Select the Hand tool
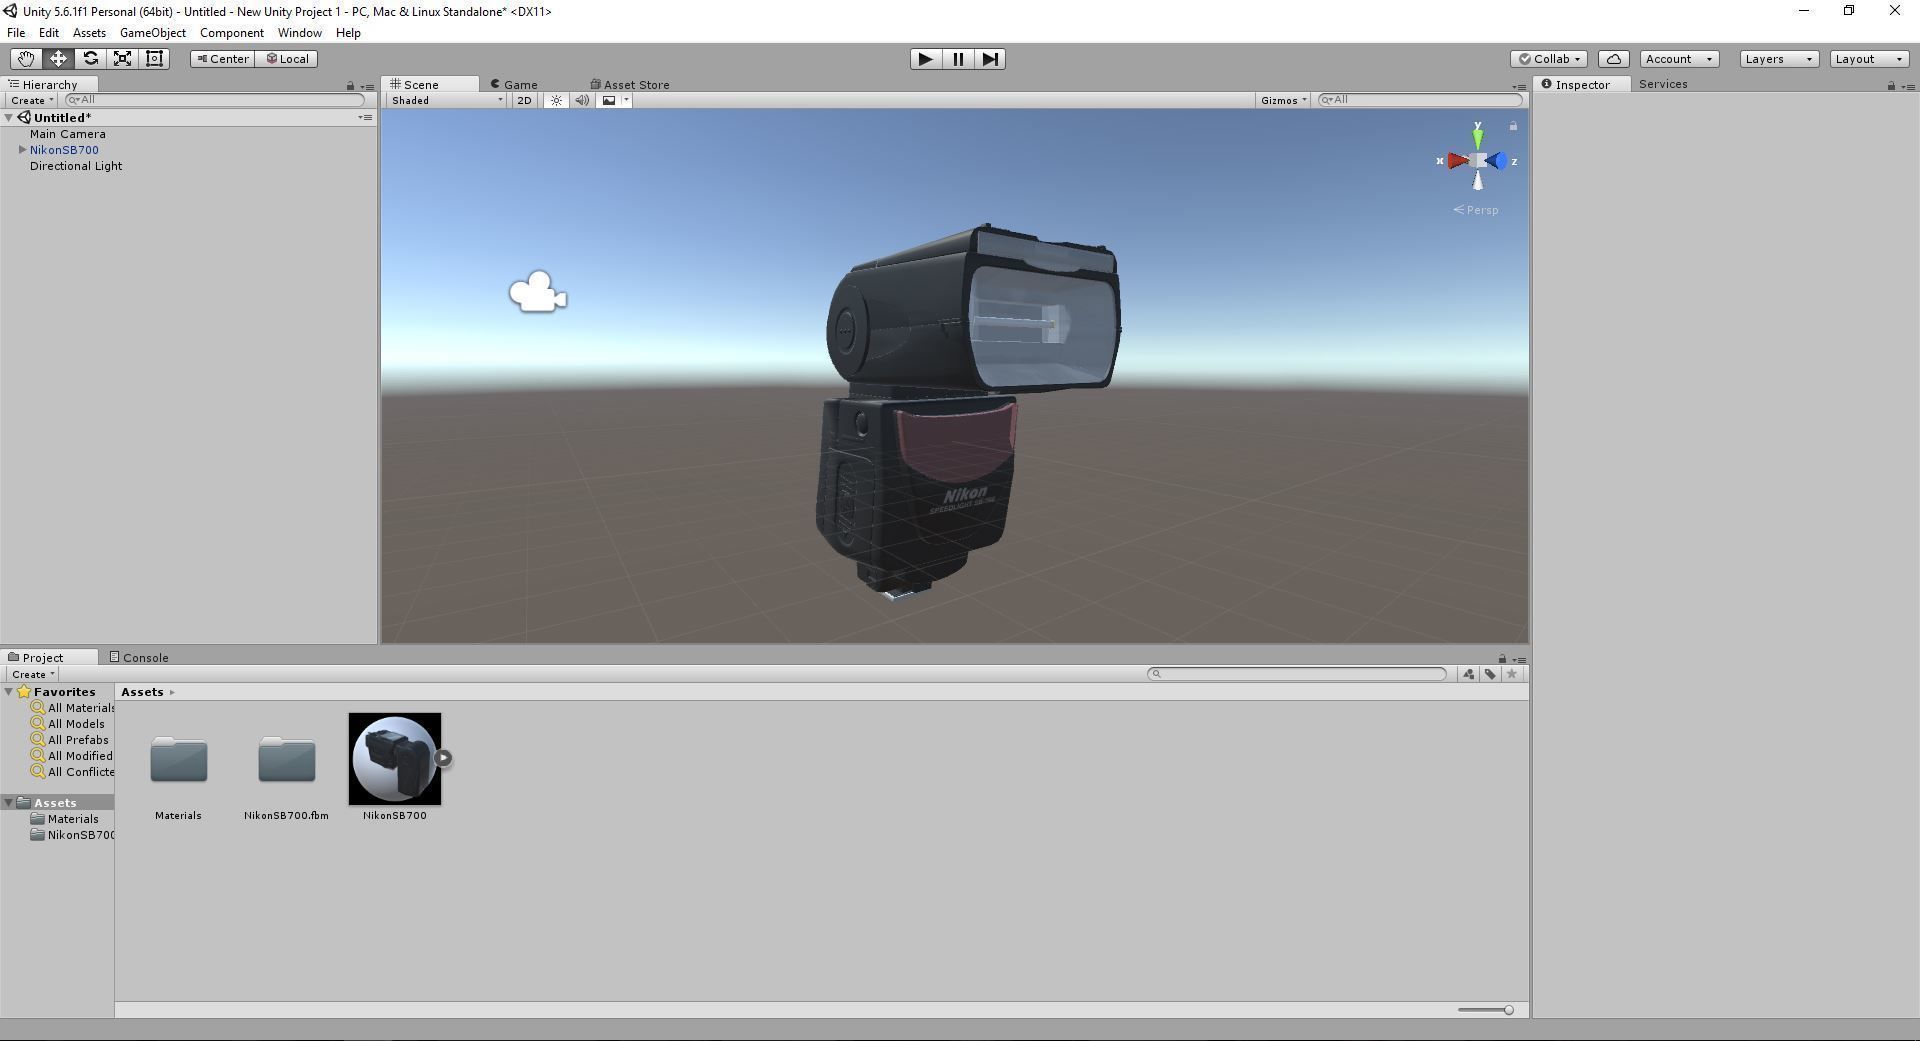The height and width of the screenshot is (1041, 1920). click(26, 59)
